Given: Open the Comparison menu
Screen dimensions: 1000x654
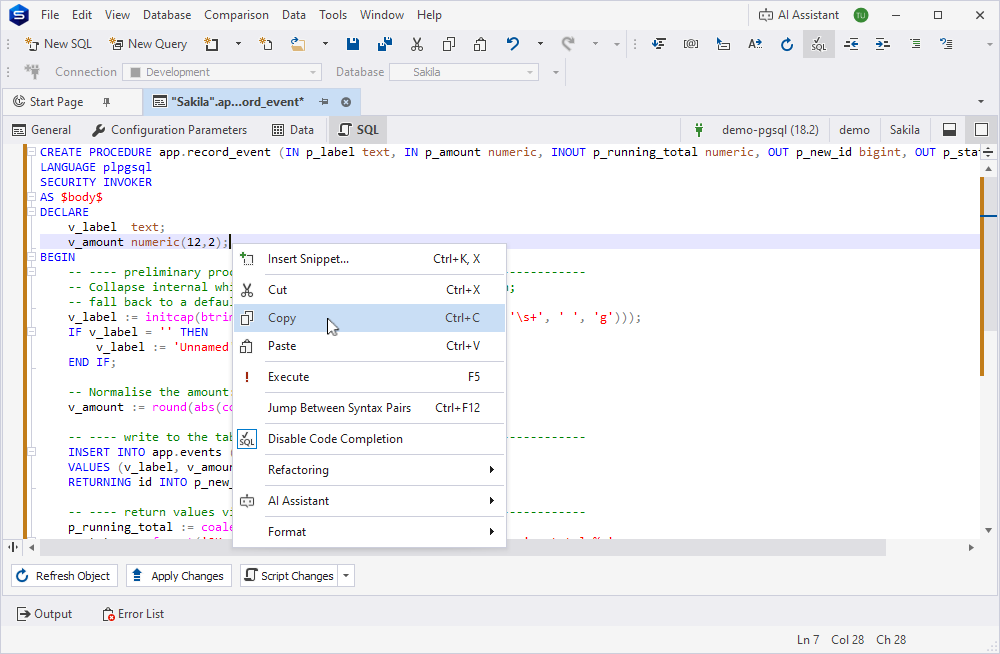Looking at the screenshot, I should (236, 15).
